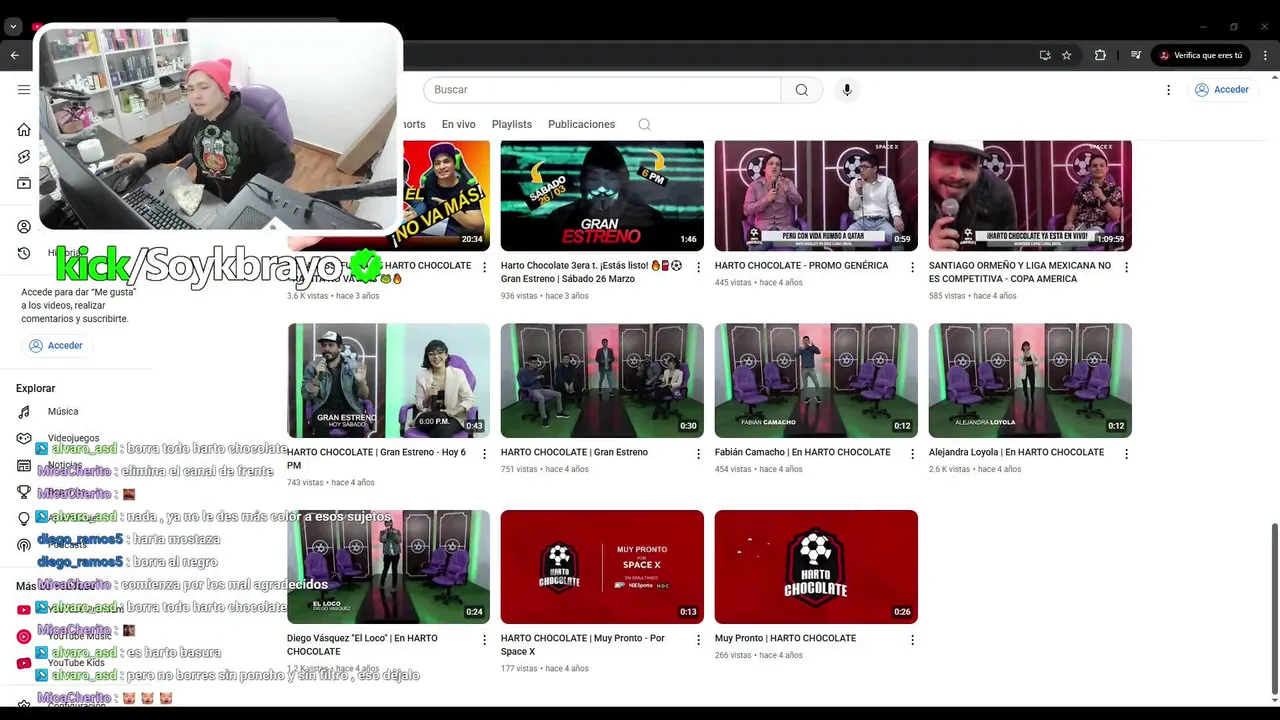Viewport: 1280px width, 720px height.
Task: Click the YouTube Home sidebar icon
Action: 24,130
